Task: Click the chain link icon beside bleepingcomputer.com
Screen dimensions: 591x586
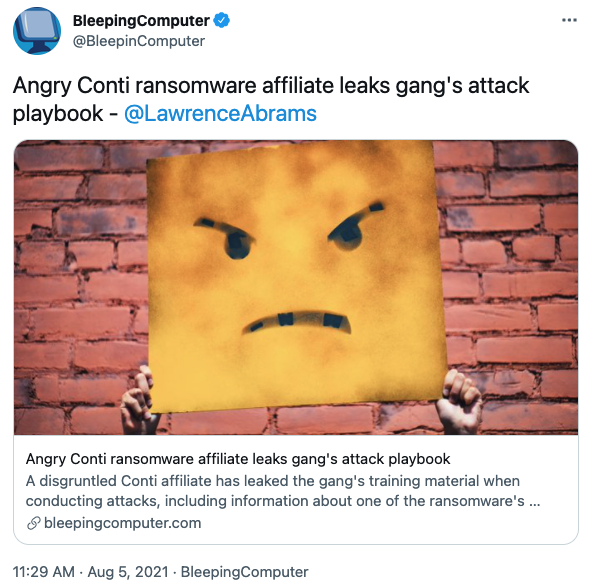Action: coord(34,523)
